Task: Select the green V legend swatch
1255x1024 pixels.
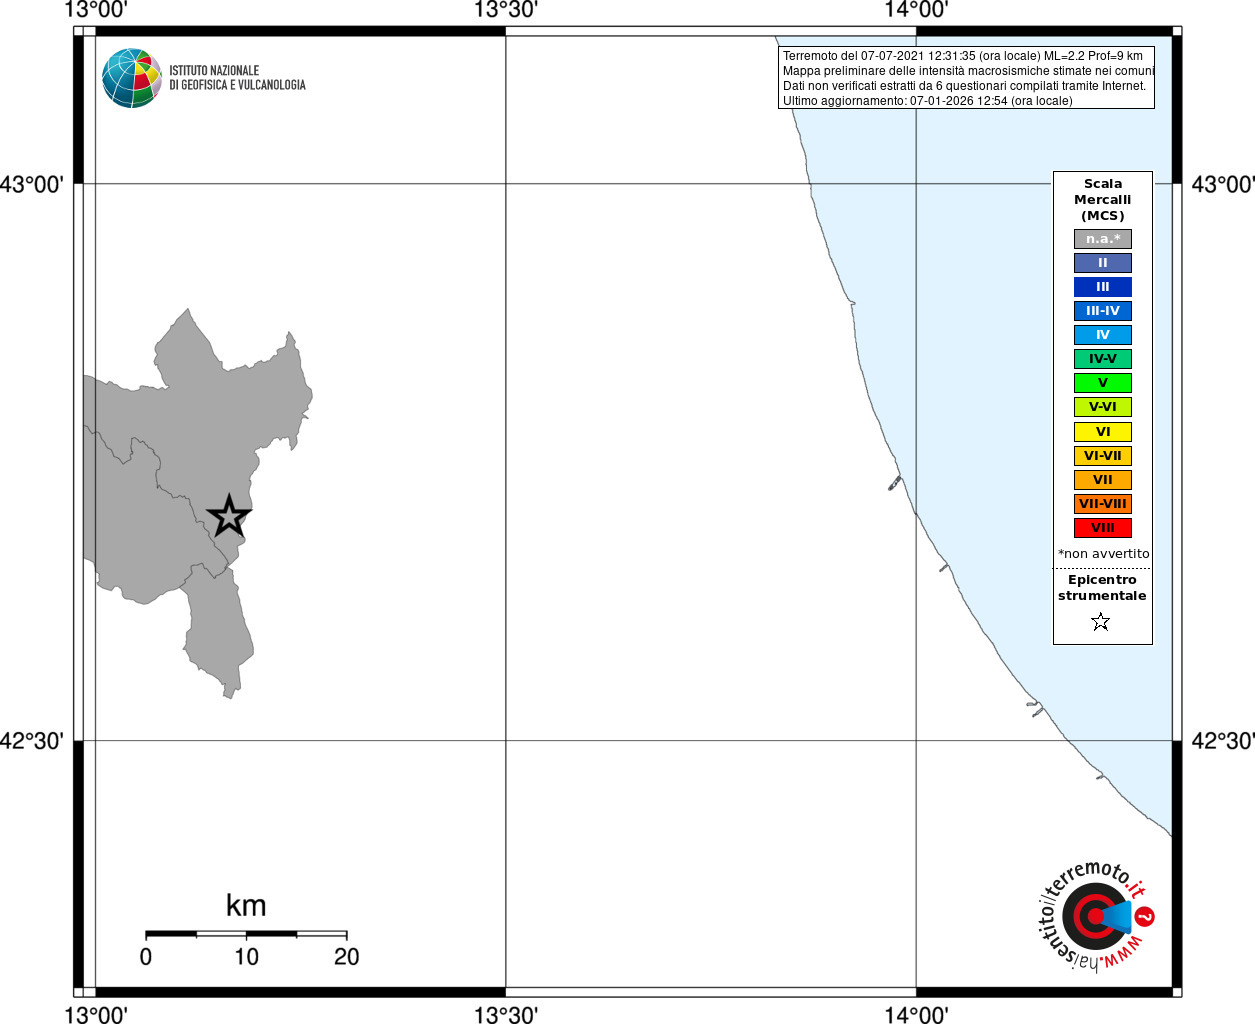Action: coord(1103,383)
